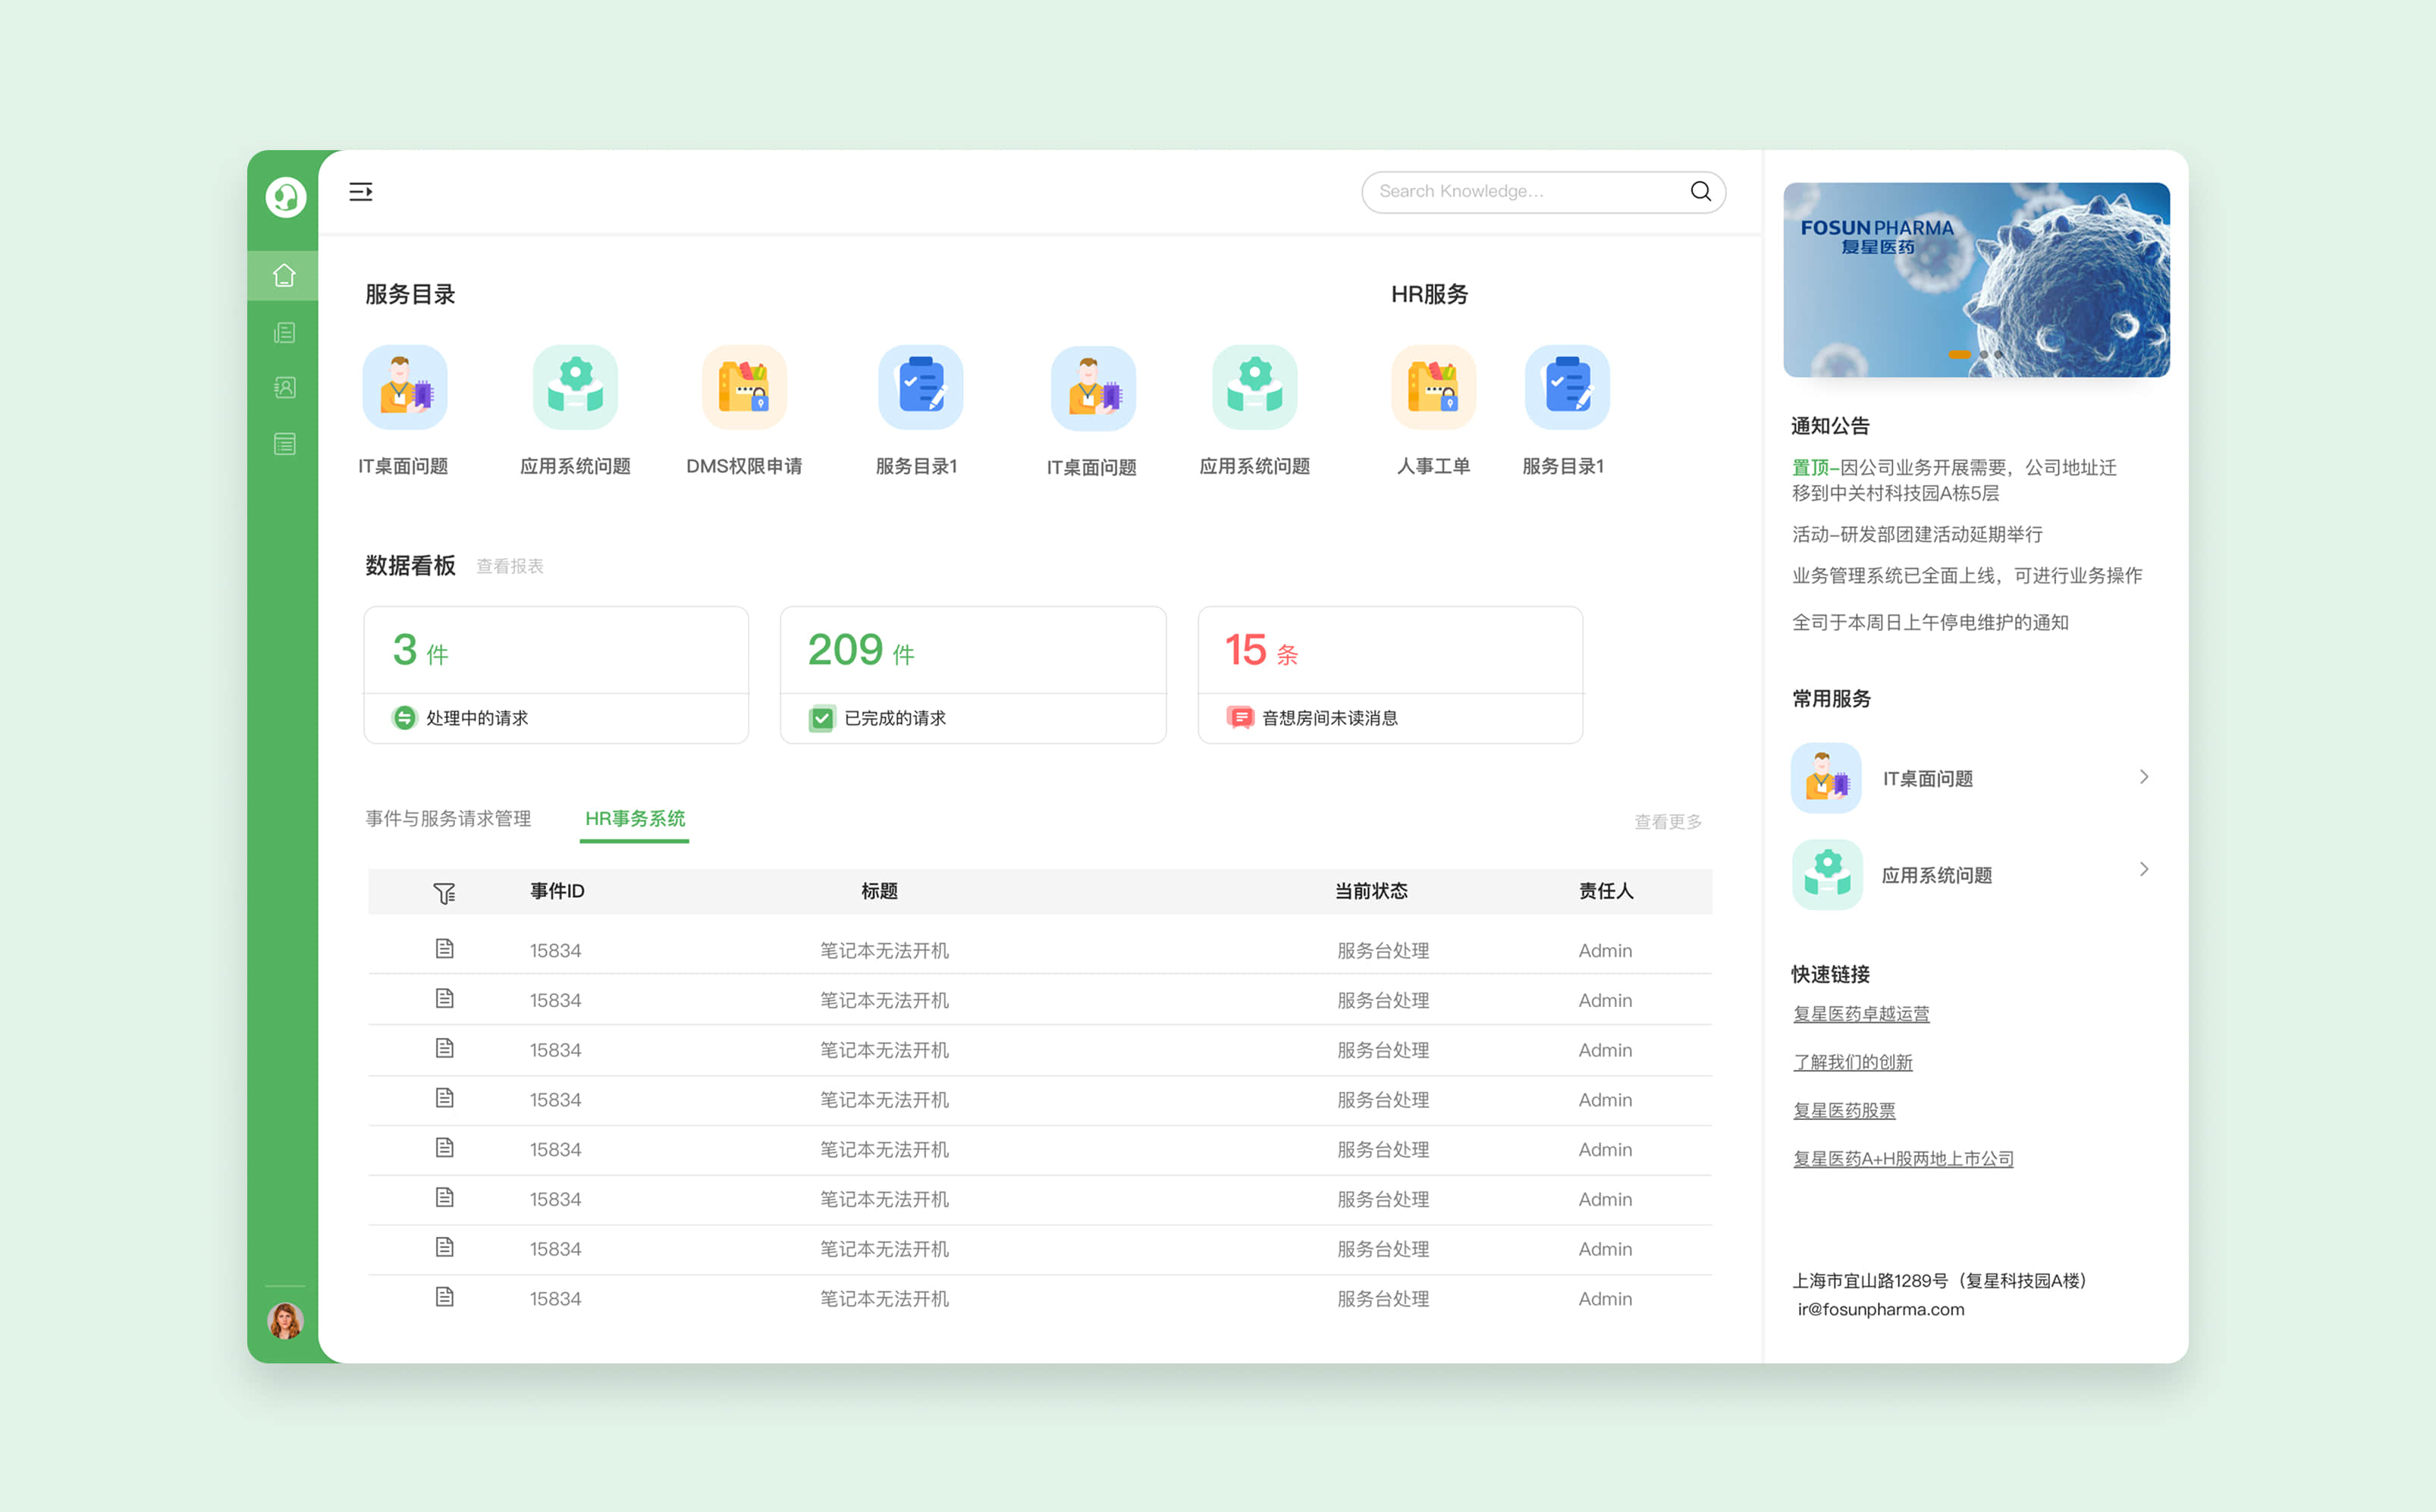Click the hamburger menu collapse icon

(361, 191)
